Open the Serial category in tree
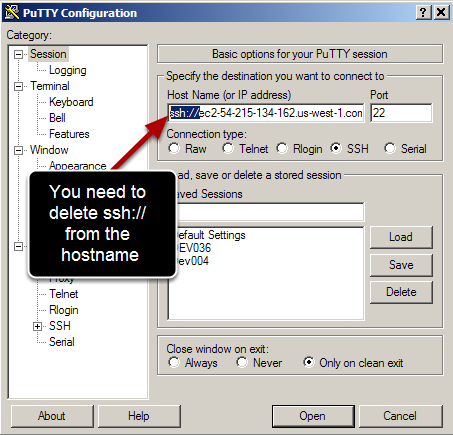Viewport: 453px width, 435px height. pyautogui.click(x=62, y=342)
